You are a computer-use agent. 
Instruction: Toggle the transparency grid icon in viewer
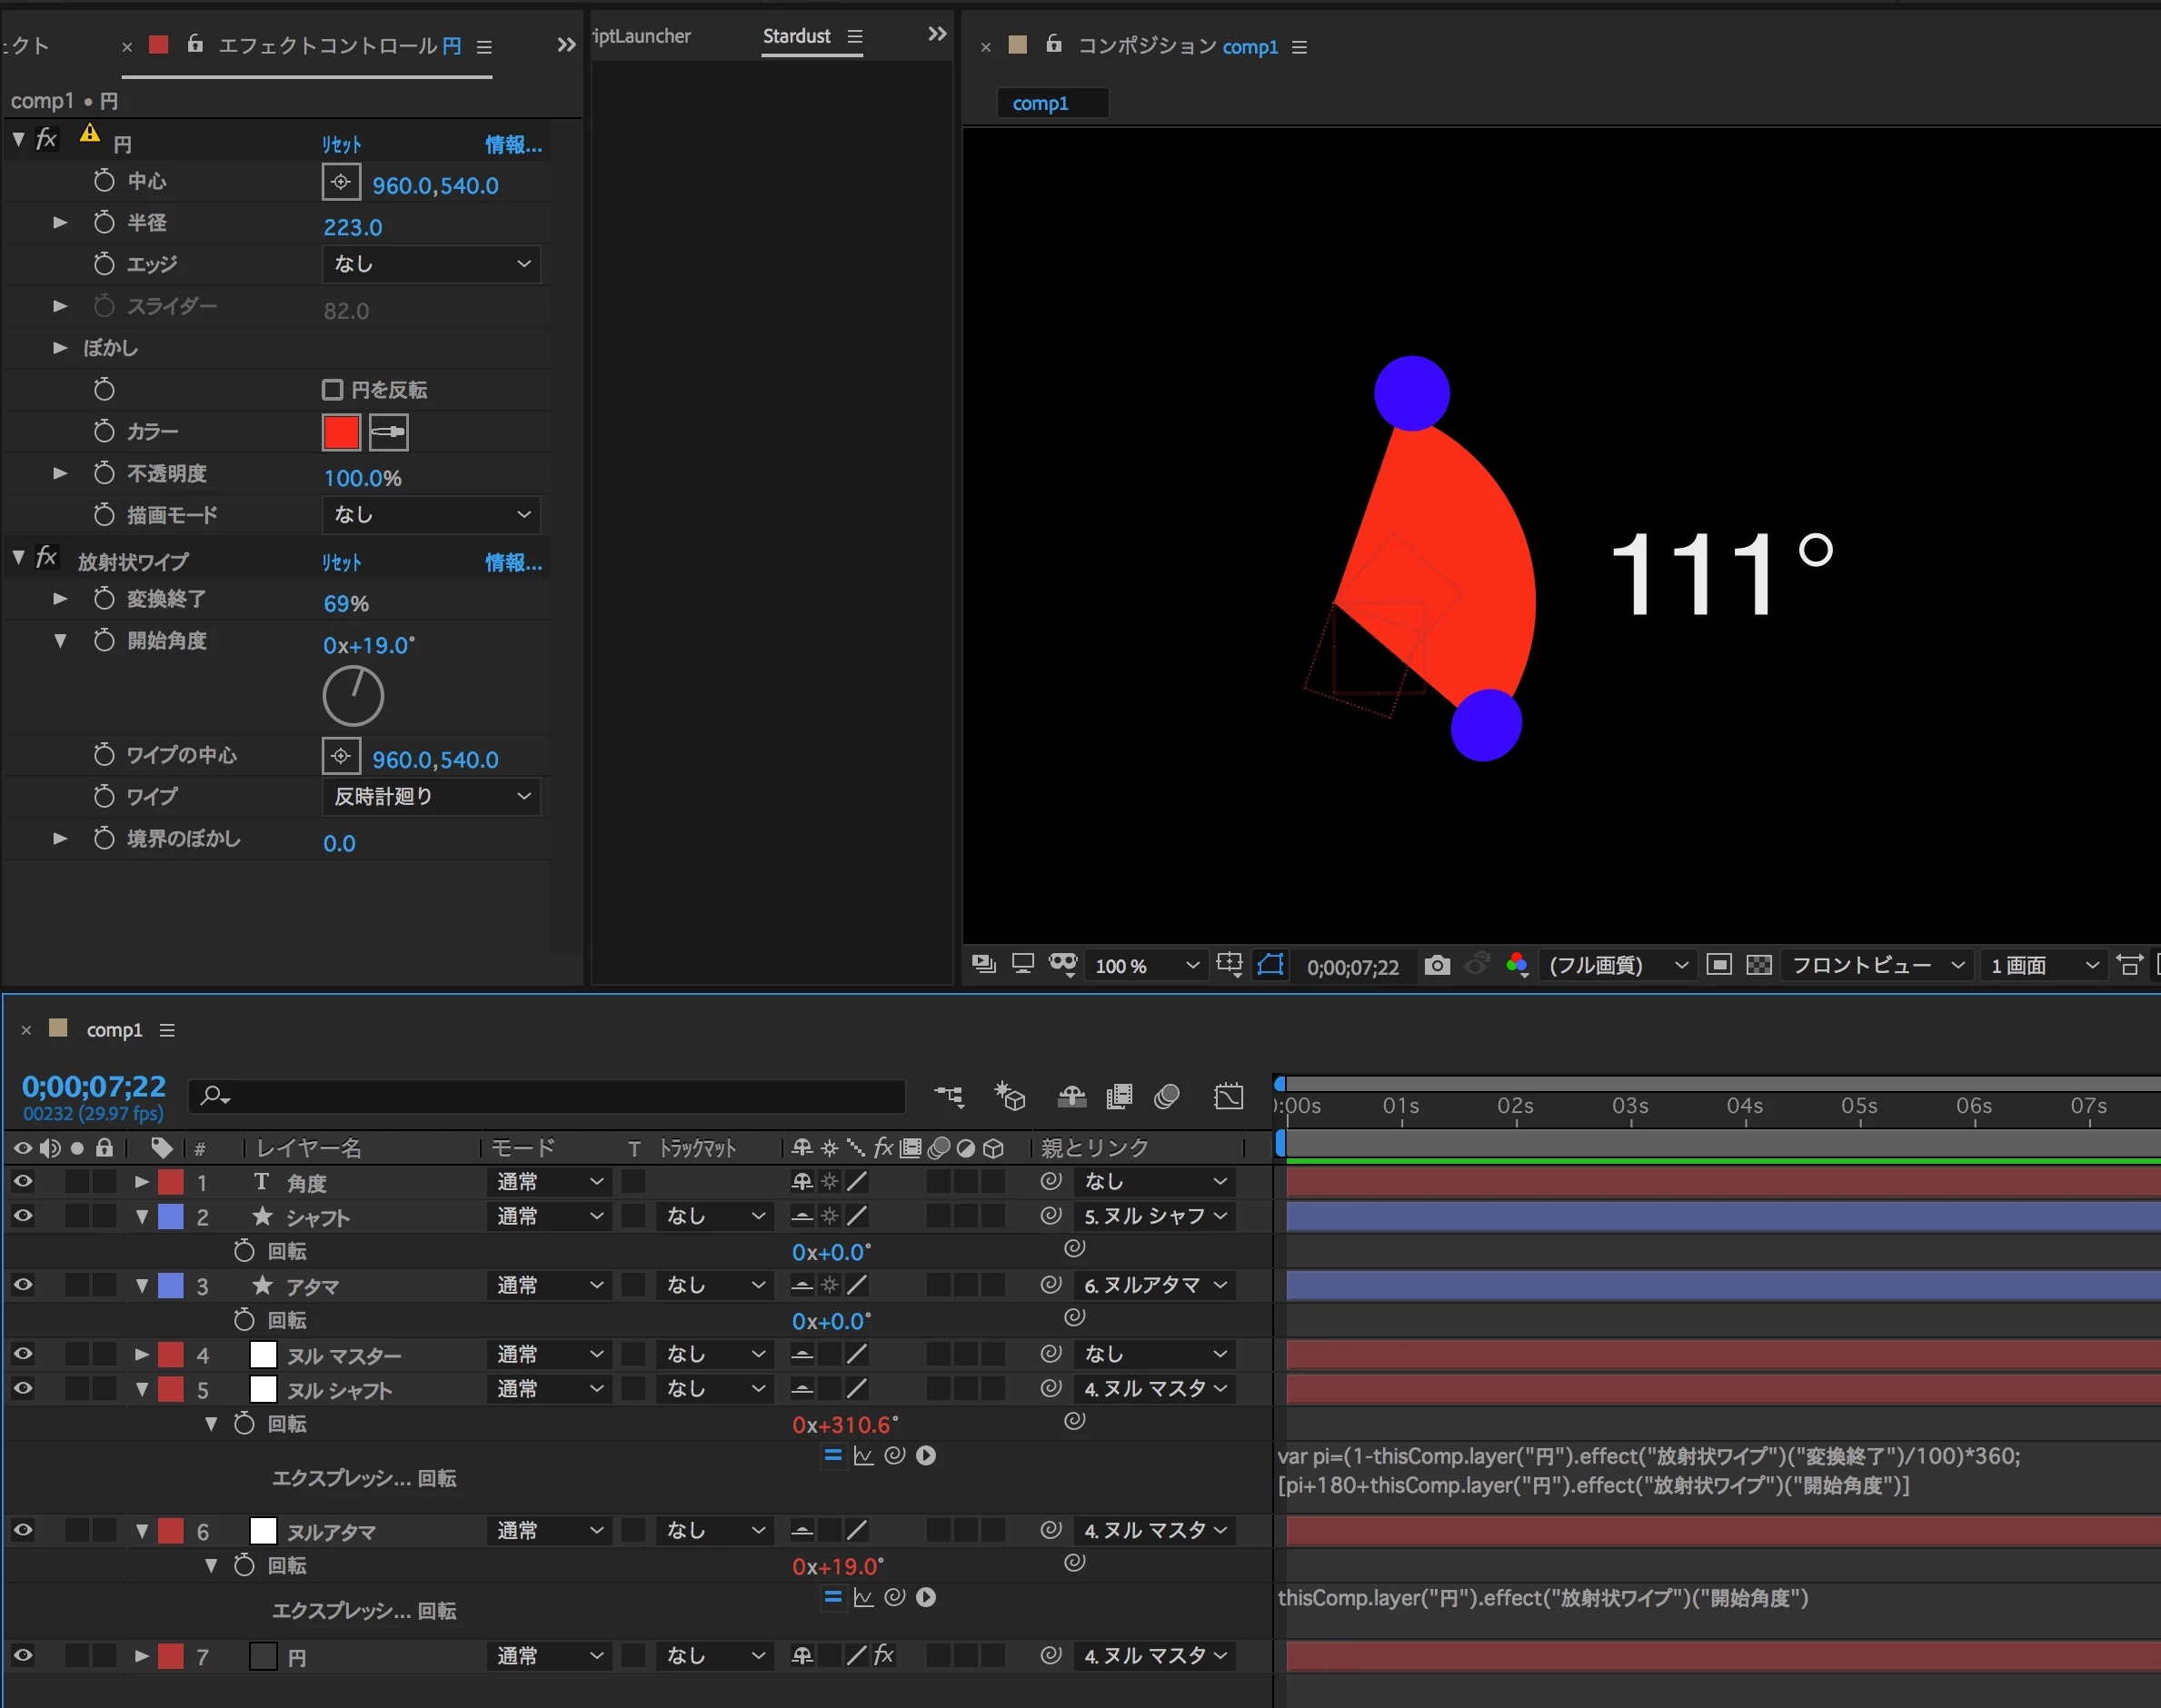click(x=1759, y=965)
